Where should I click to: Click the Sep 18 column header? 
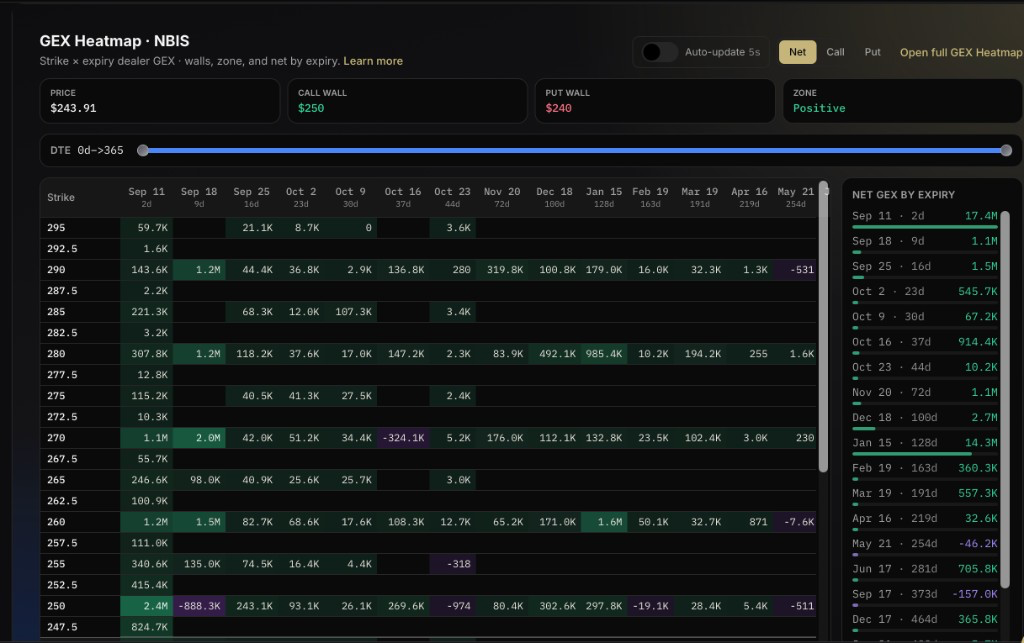[199, 197]
